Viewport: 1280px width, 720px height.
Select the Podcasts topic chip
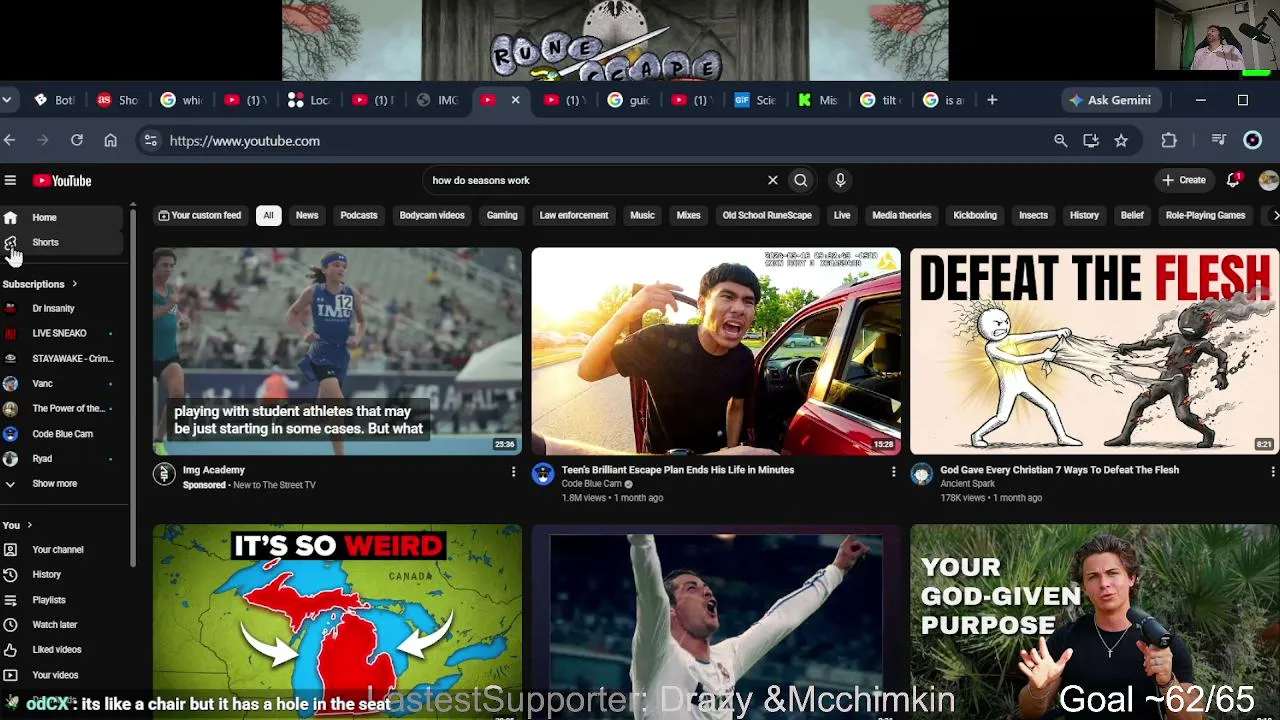(359, 215)
